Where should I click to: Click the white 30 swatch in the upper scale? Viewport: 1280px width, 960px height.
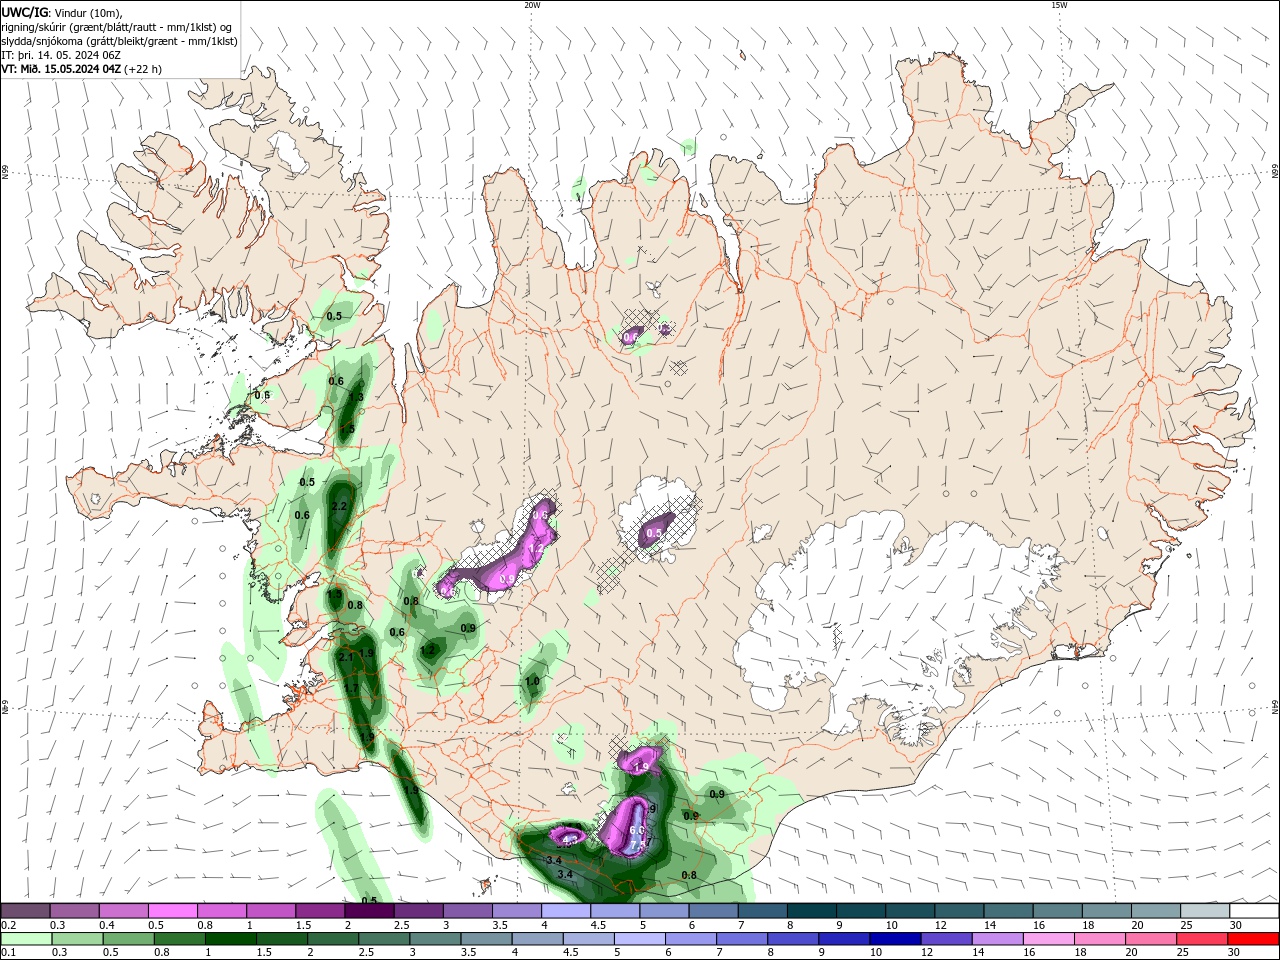click(x=1253, y=911)
